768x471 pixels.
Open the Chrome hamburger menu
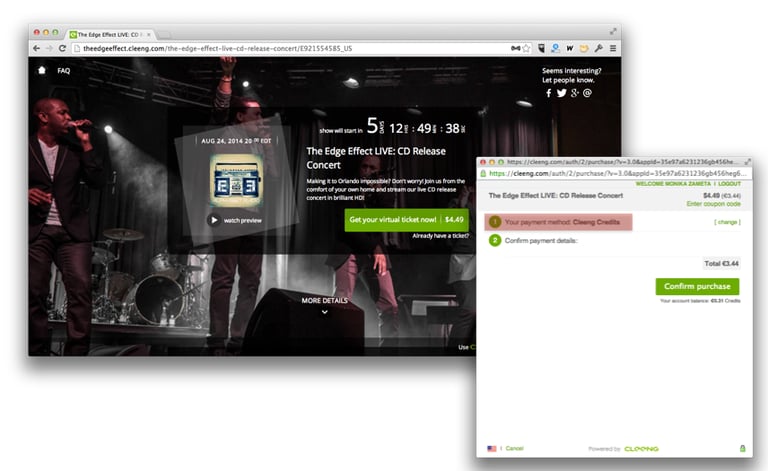pyautogui.click(x=613, y=48)
